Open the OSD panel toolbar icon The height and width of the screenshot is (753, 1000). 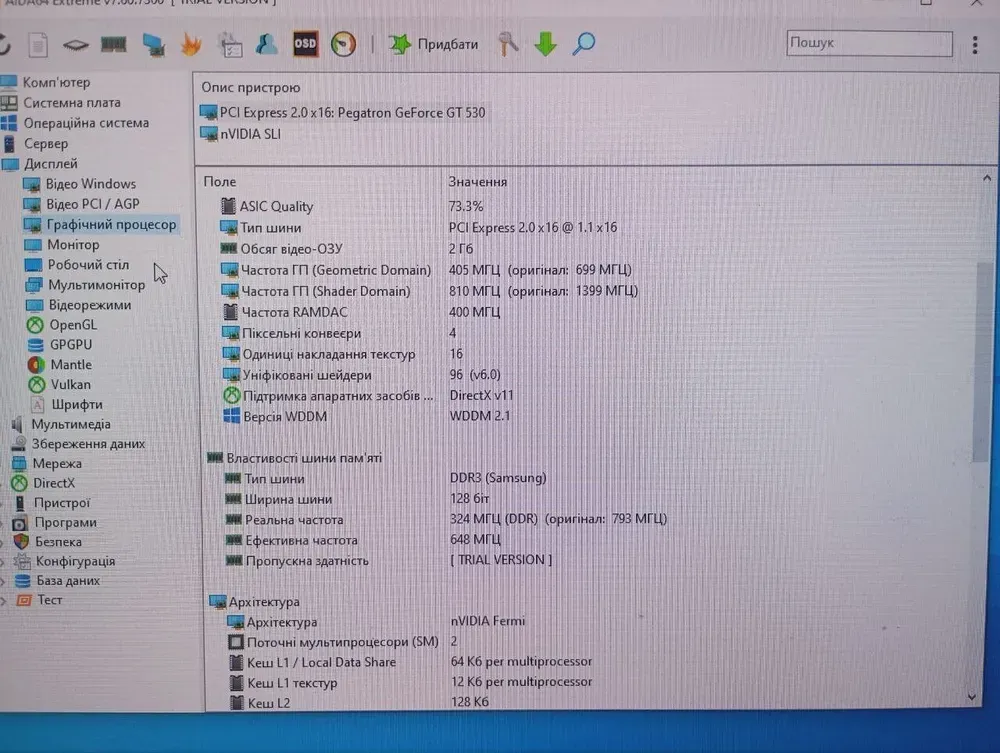click(x=305, y=44)
